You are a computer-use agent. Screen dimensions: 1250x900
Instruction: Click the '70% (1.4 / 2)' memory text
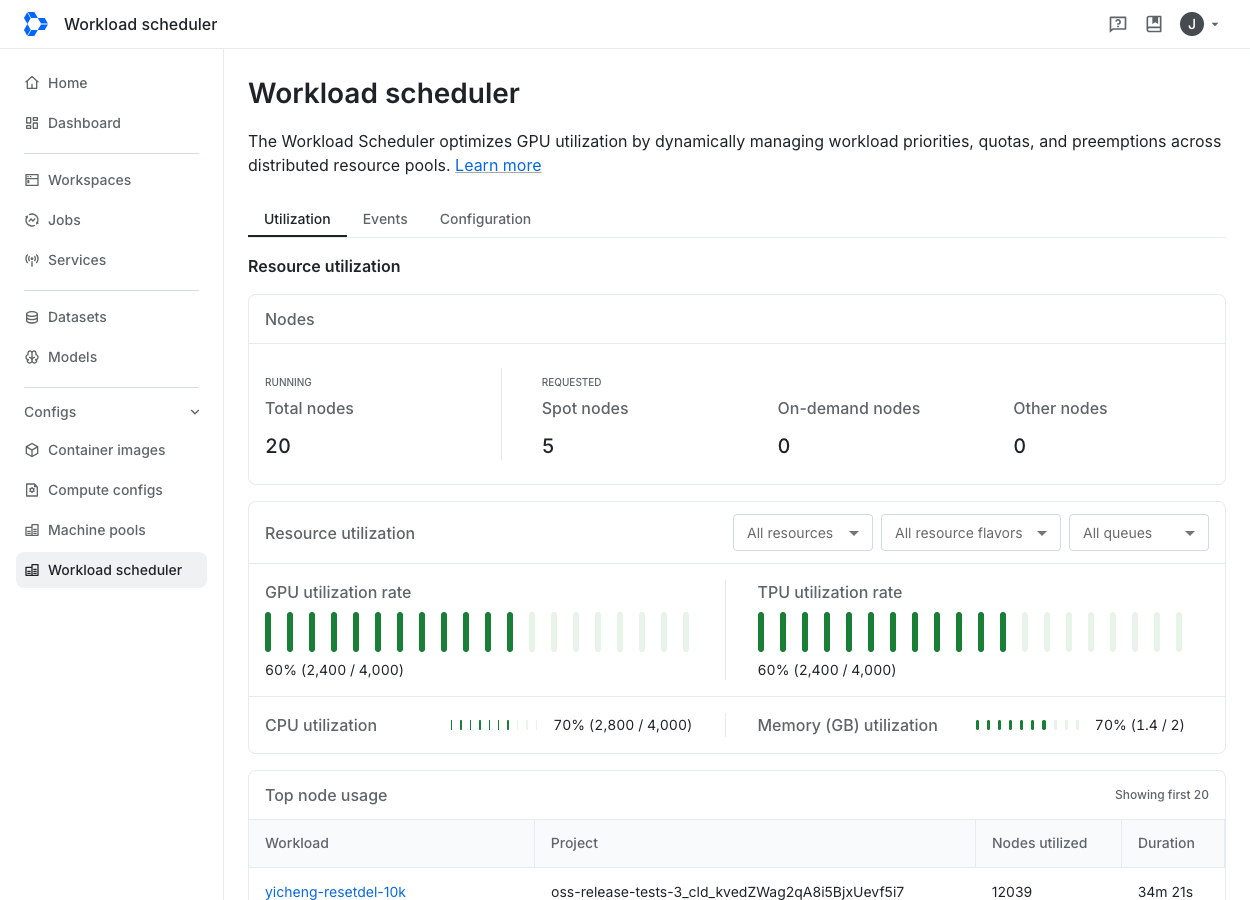1140,725
